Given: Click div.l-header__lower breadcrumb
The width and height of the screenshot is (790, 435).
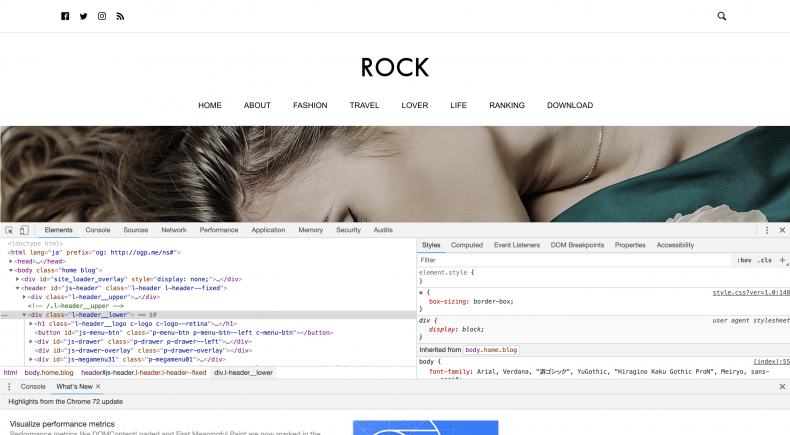Looking at the screenshot, I should tap(243, 373).
